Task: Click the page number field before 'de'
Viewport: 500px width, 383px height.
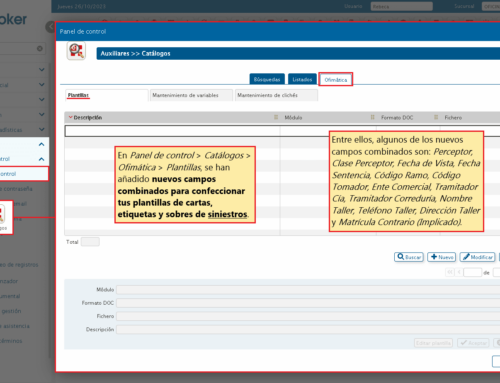Action: (x=472, y=272)
